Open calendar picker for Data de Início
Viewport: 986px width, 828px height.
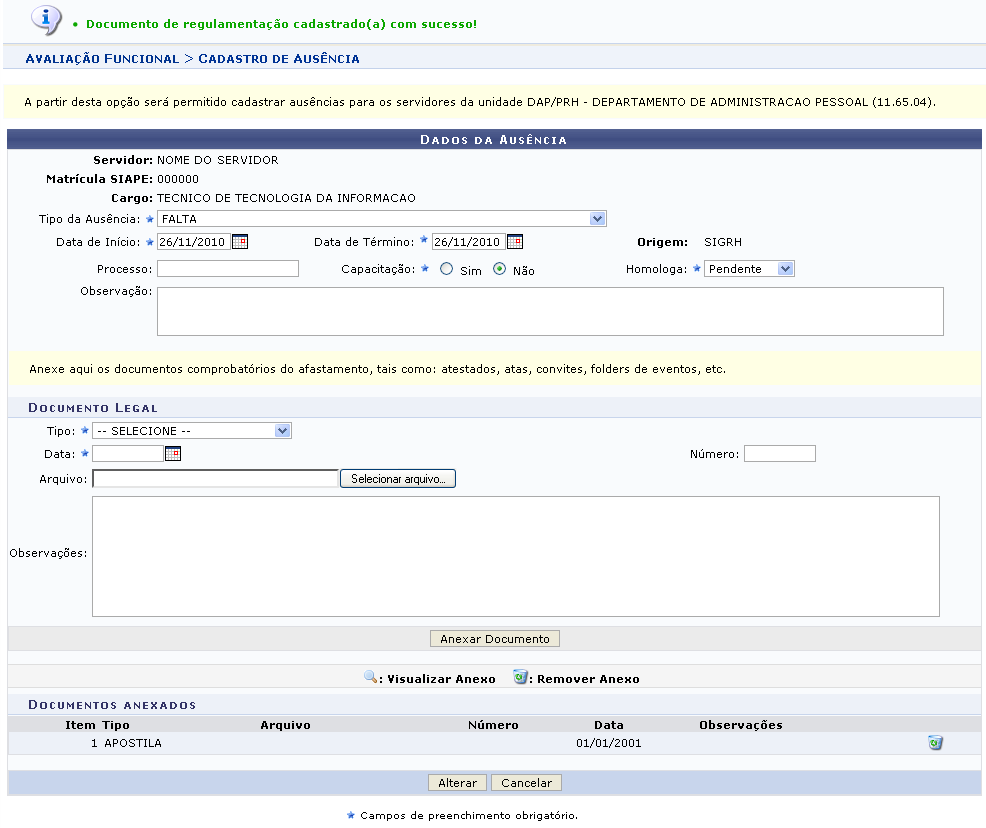tap(239, 242)
